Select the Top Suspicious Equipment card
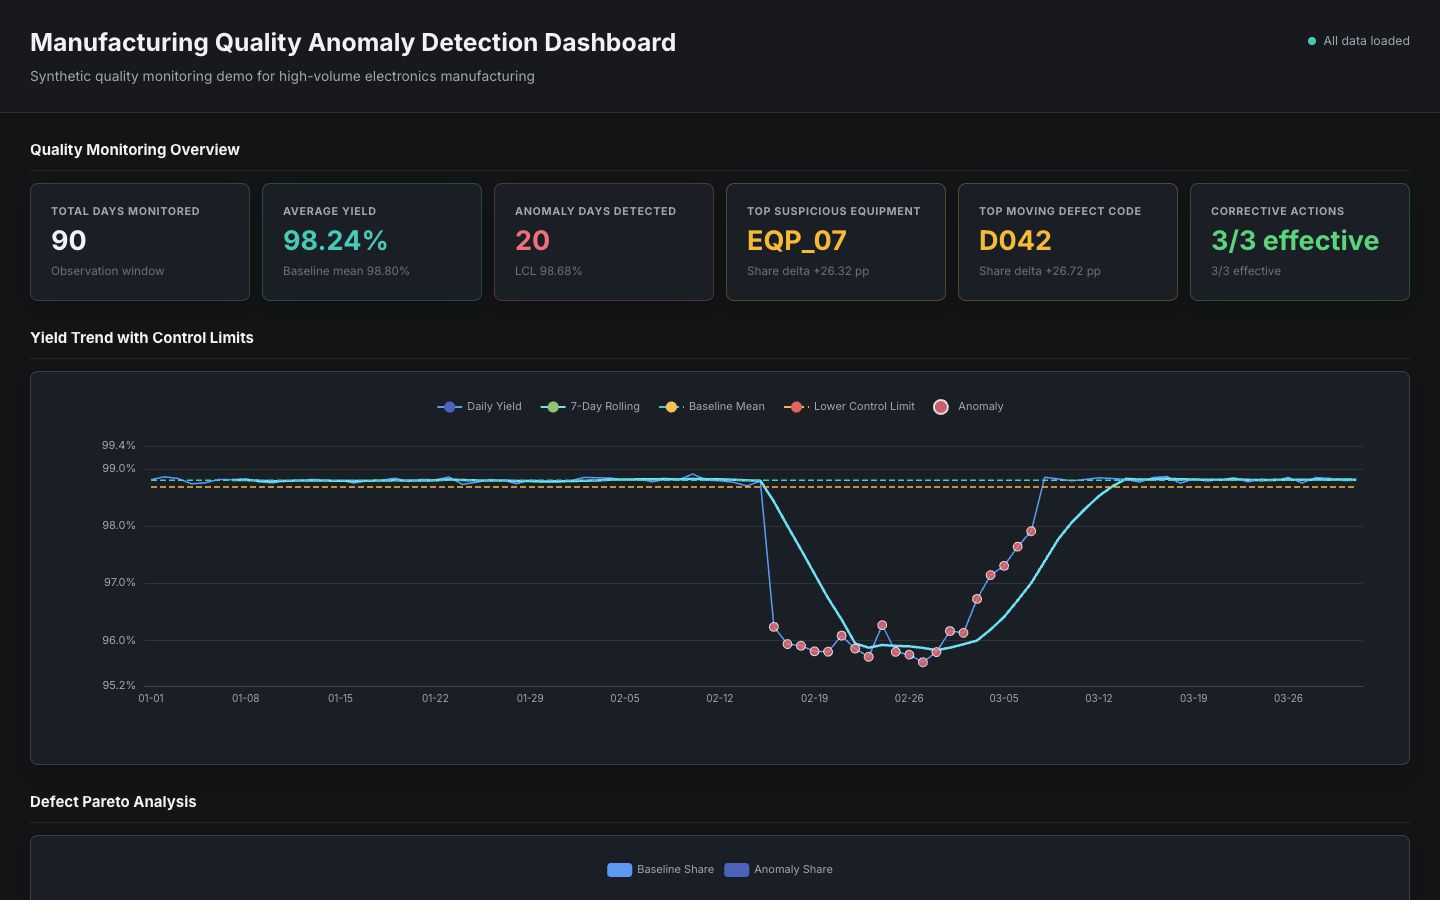The image size is (1440, 900). tap(836, 242)
